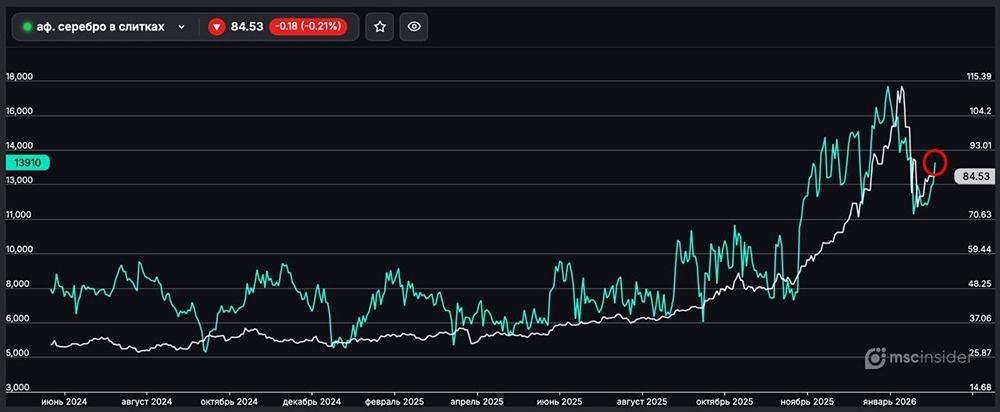Click the teal line's highest peak
Image resolution: width=1000 pixels, height=412 pixels.
point(887,87)
